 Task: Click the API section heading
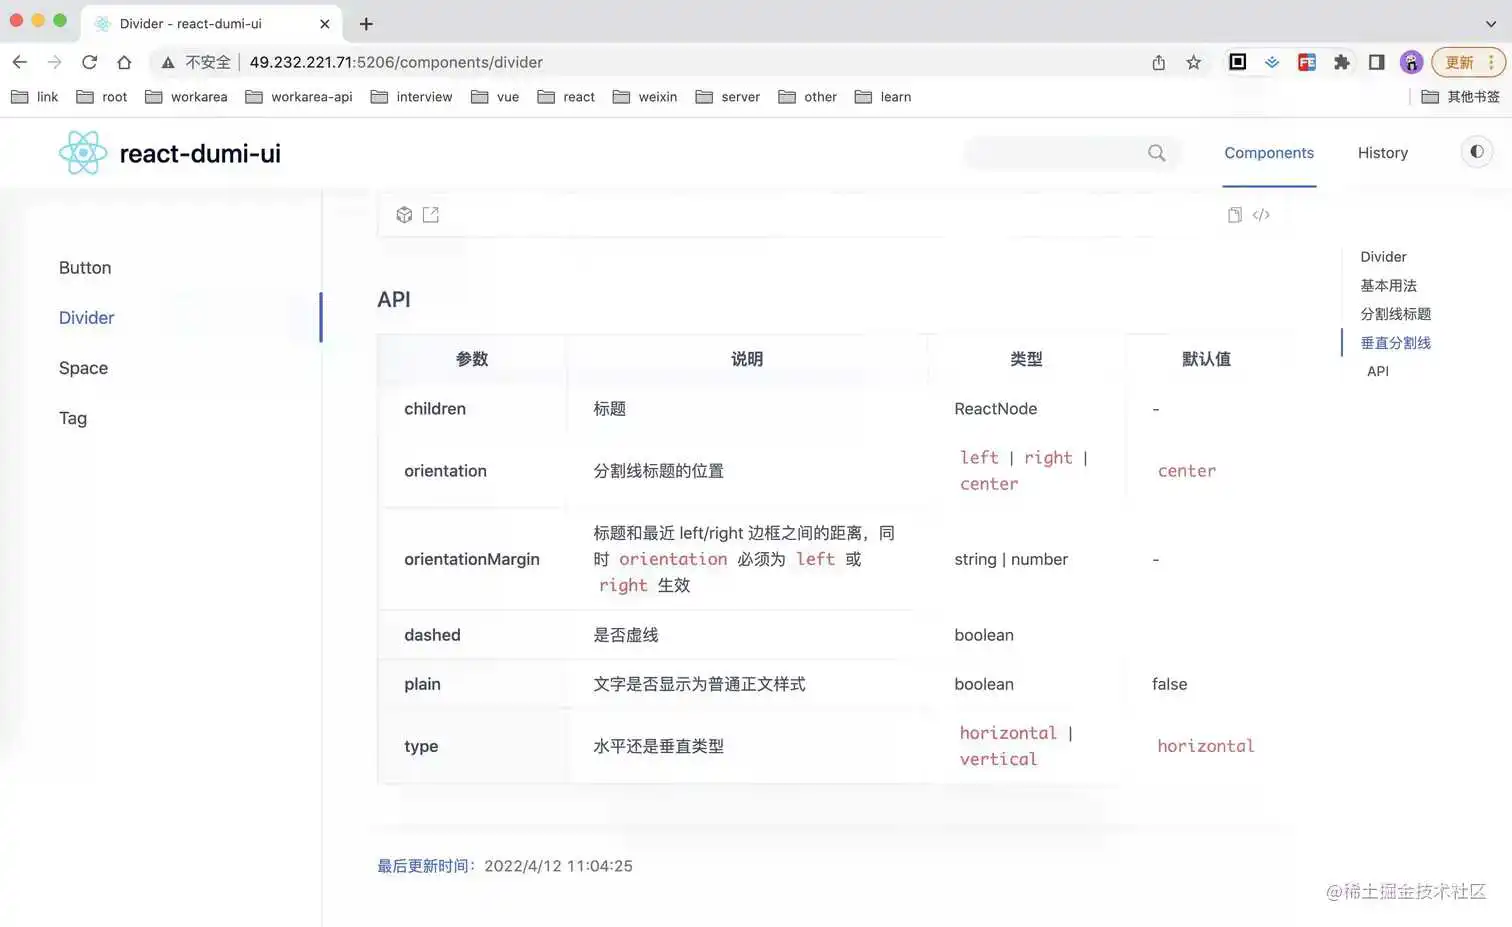(394, 299)
